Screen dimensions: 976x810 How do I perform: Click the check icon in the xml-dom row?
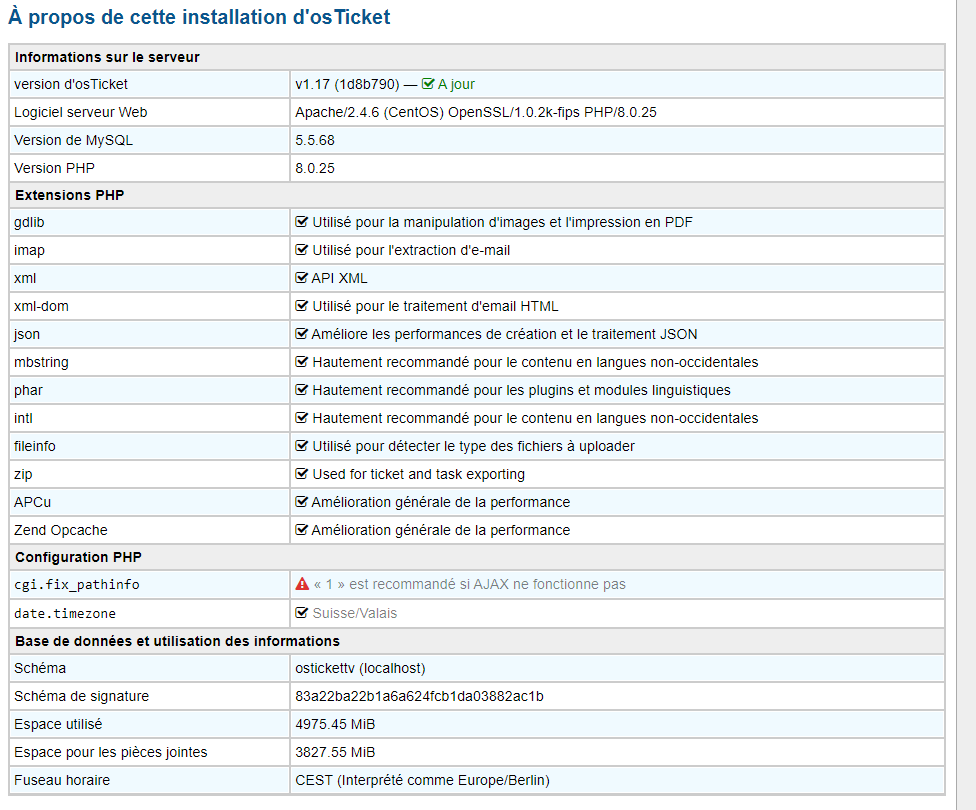coord(301,306)
